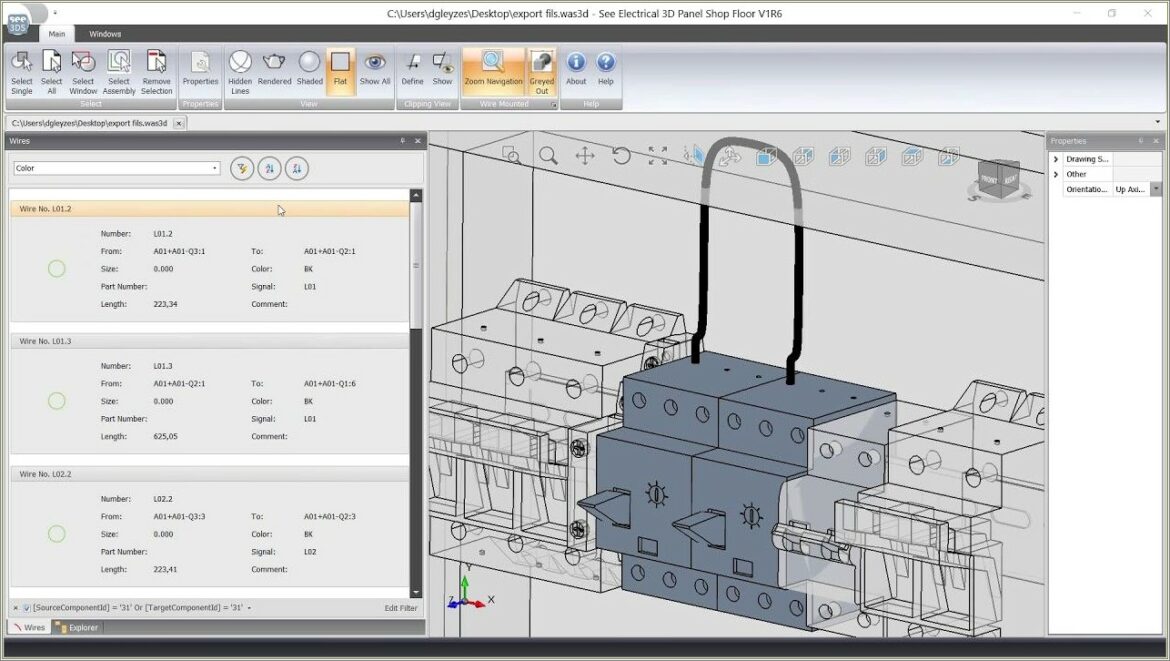Open the Main ribbon tab
This screenshot has height=661, width=1170.
coord(57,34)
